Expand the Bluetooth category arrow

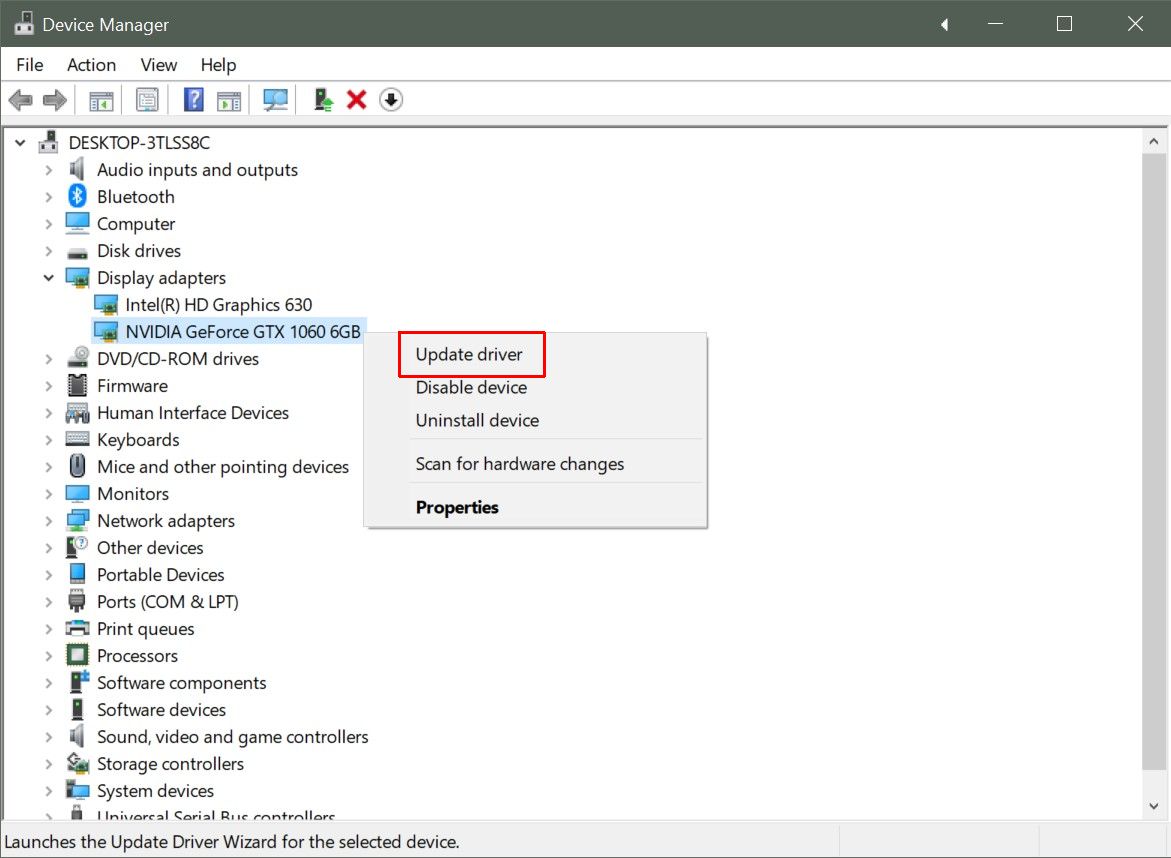click(x=49, y=197)
